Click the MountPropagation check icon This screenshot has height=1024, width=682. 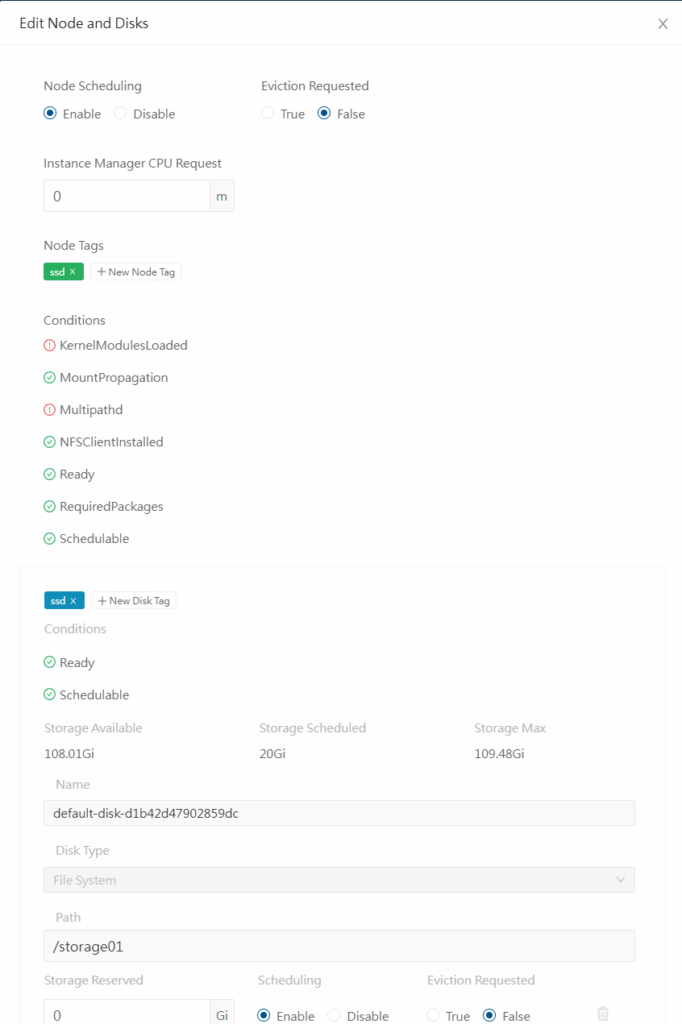[x=50, y=378]
